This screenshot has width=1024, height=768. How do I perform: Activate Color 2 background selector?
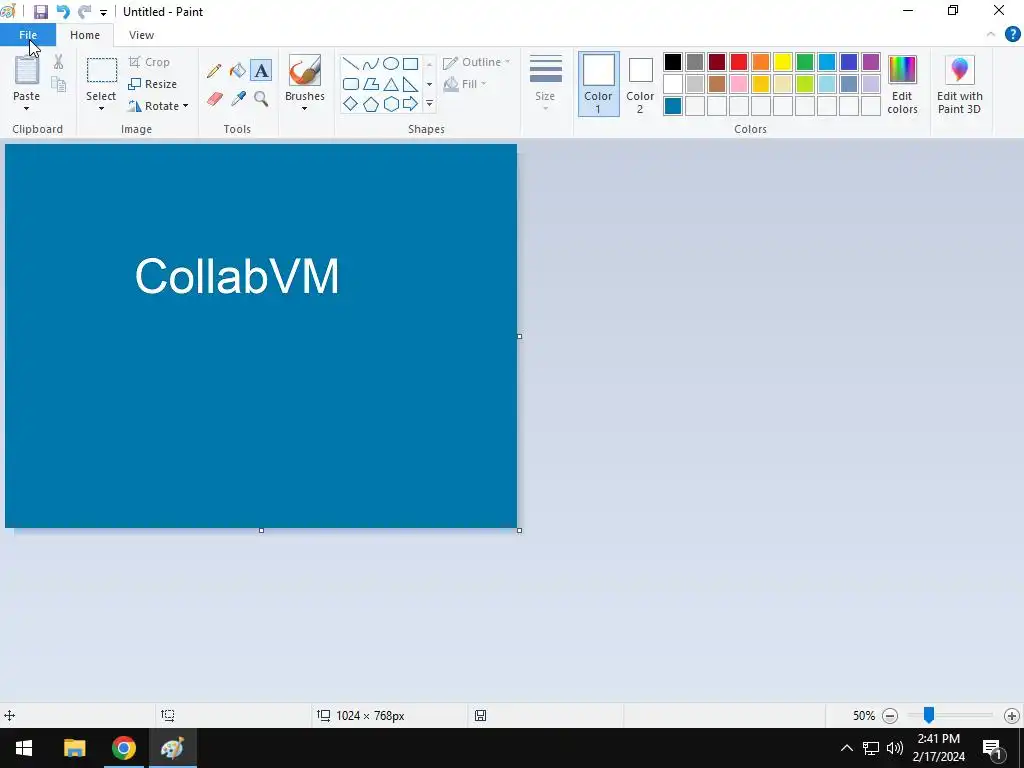(640, 84)
